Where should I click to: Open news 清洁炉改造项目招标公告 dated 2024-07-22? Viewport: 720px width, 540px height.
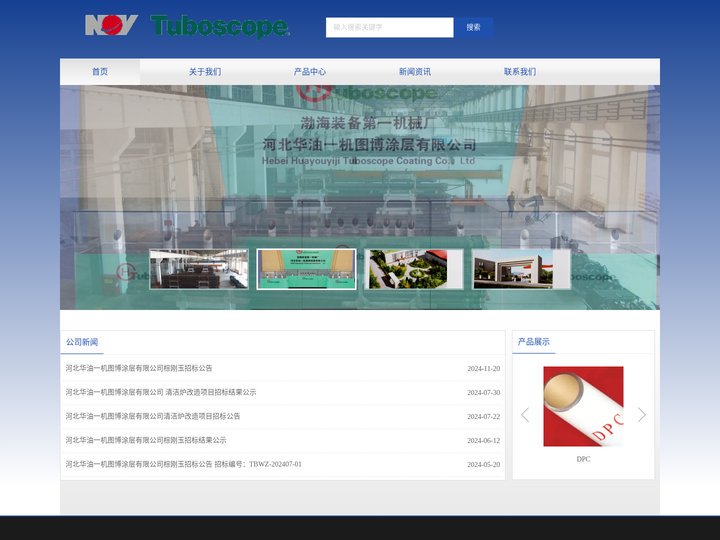[x=152, y=416]
